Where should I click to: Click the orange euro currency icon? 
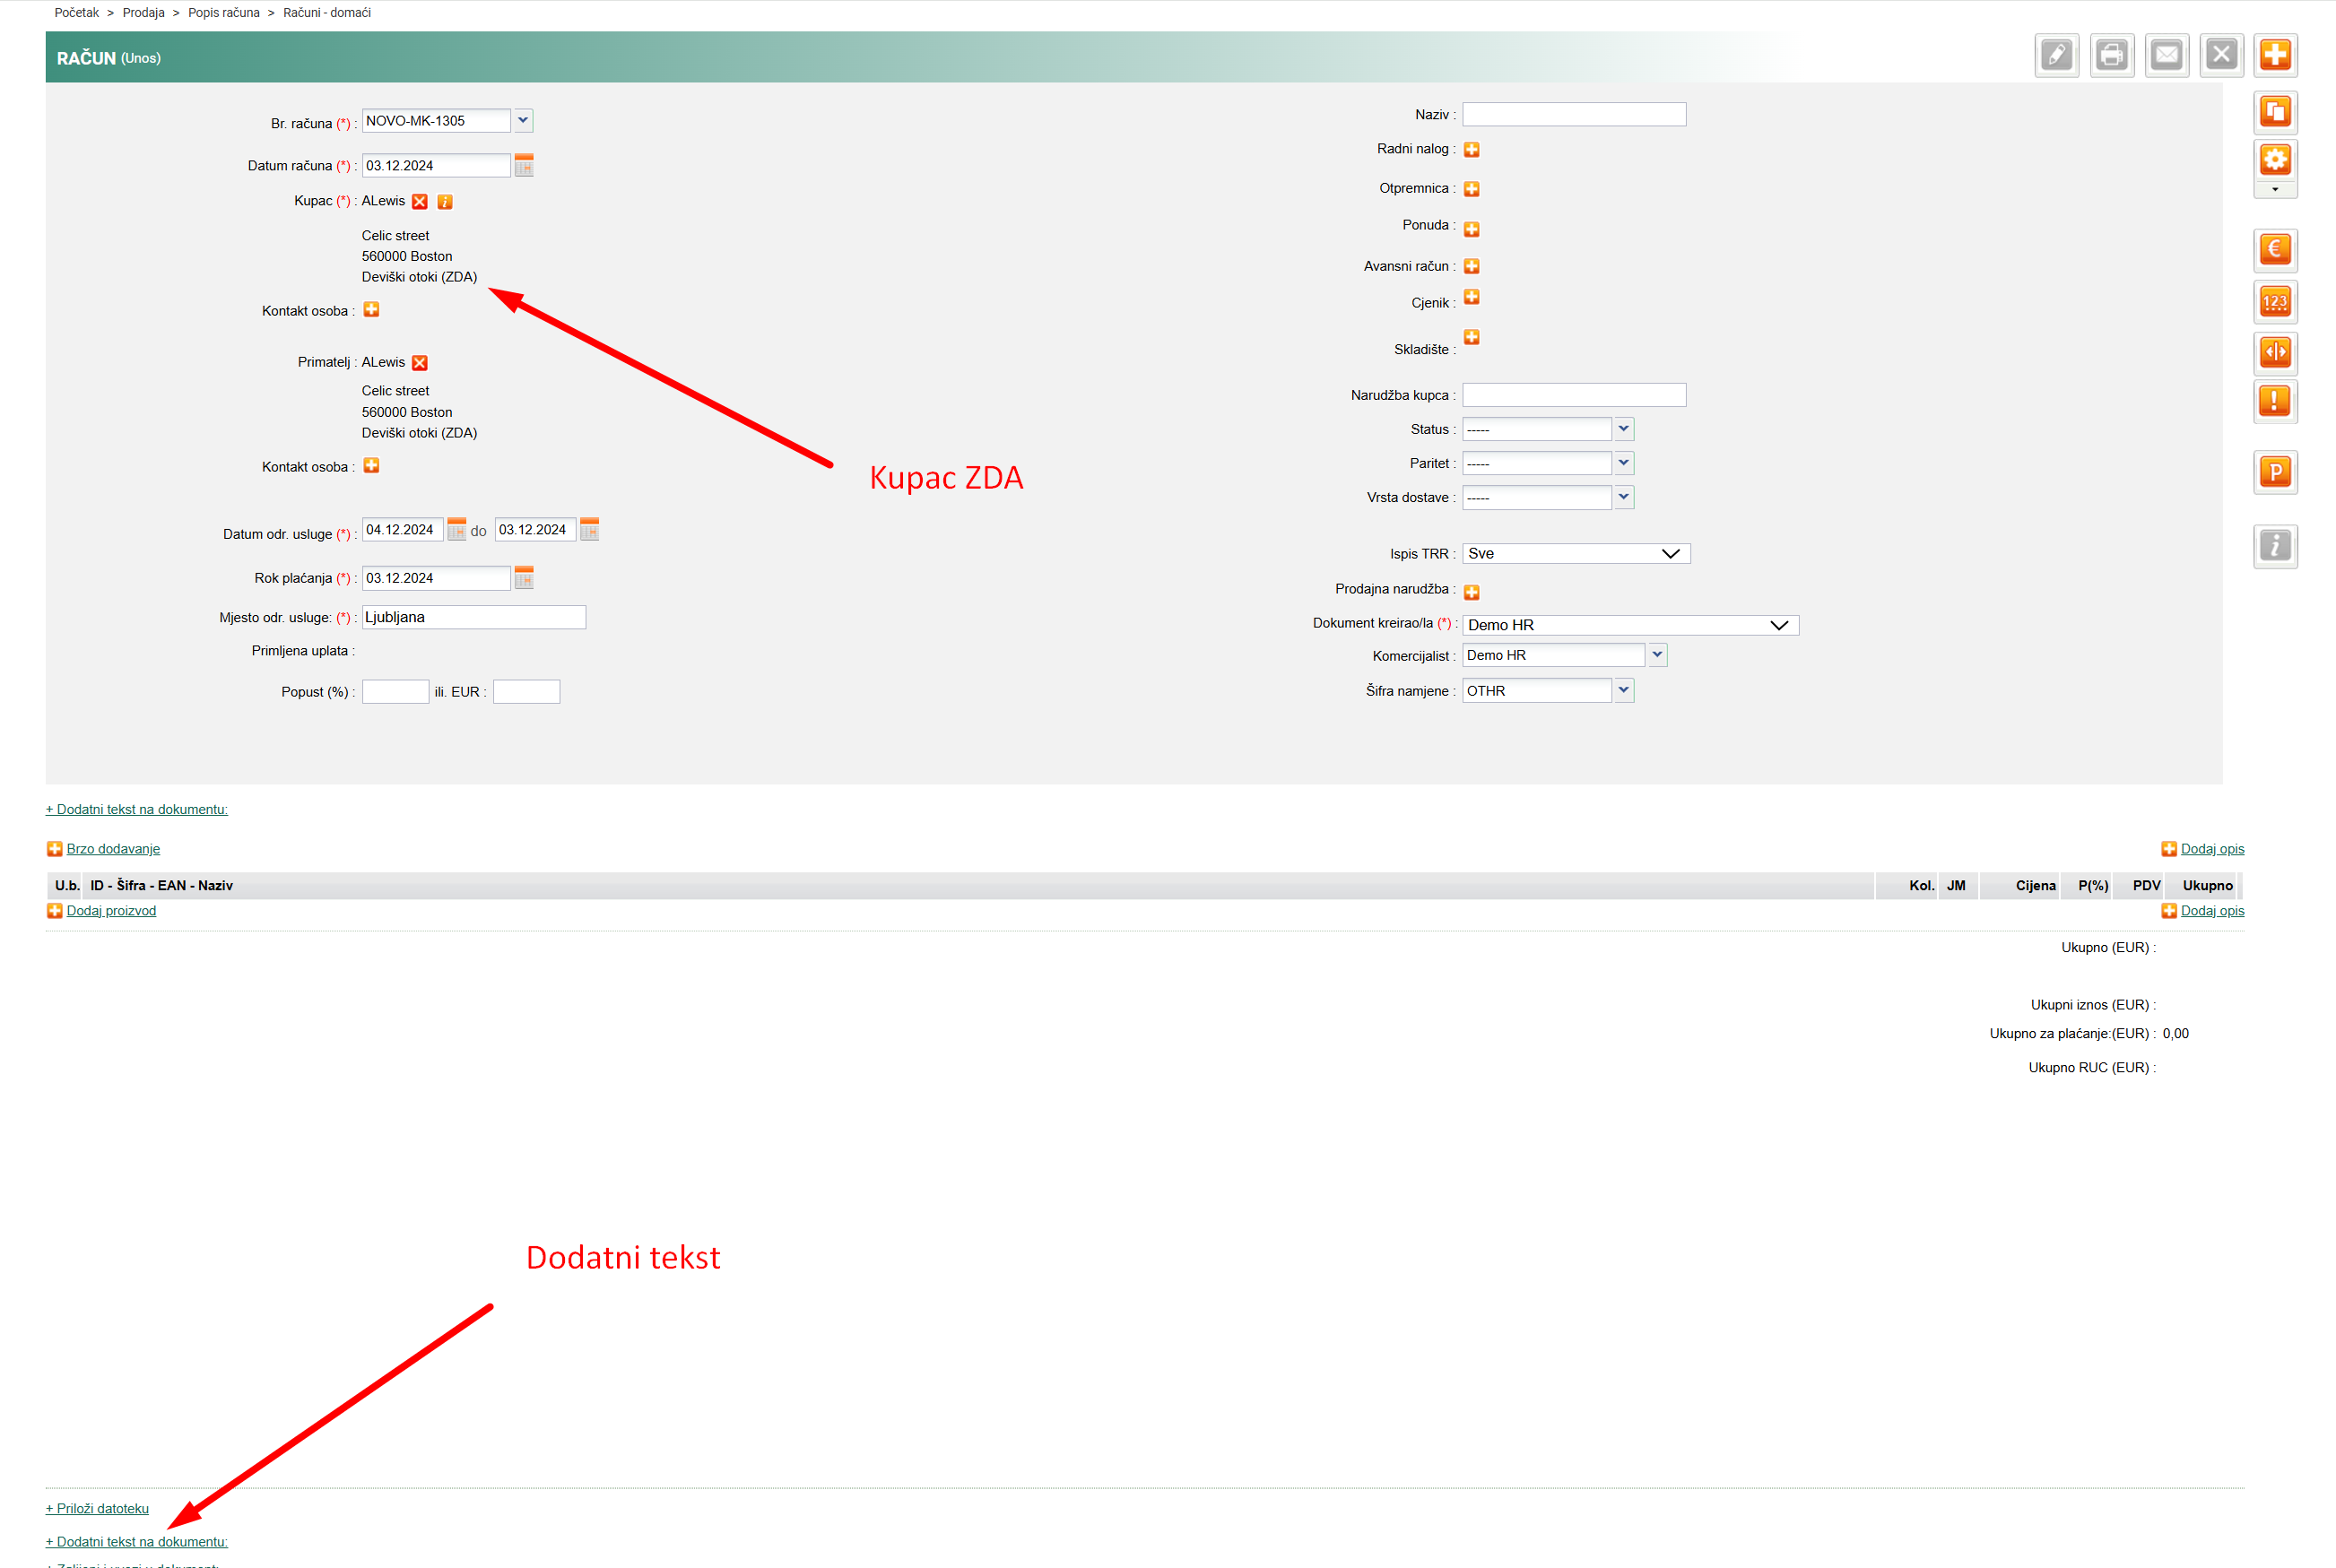[x=2274, y=249]
